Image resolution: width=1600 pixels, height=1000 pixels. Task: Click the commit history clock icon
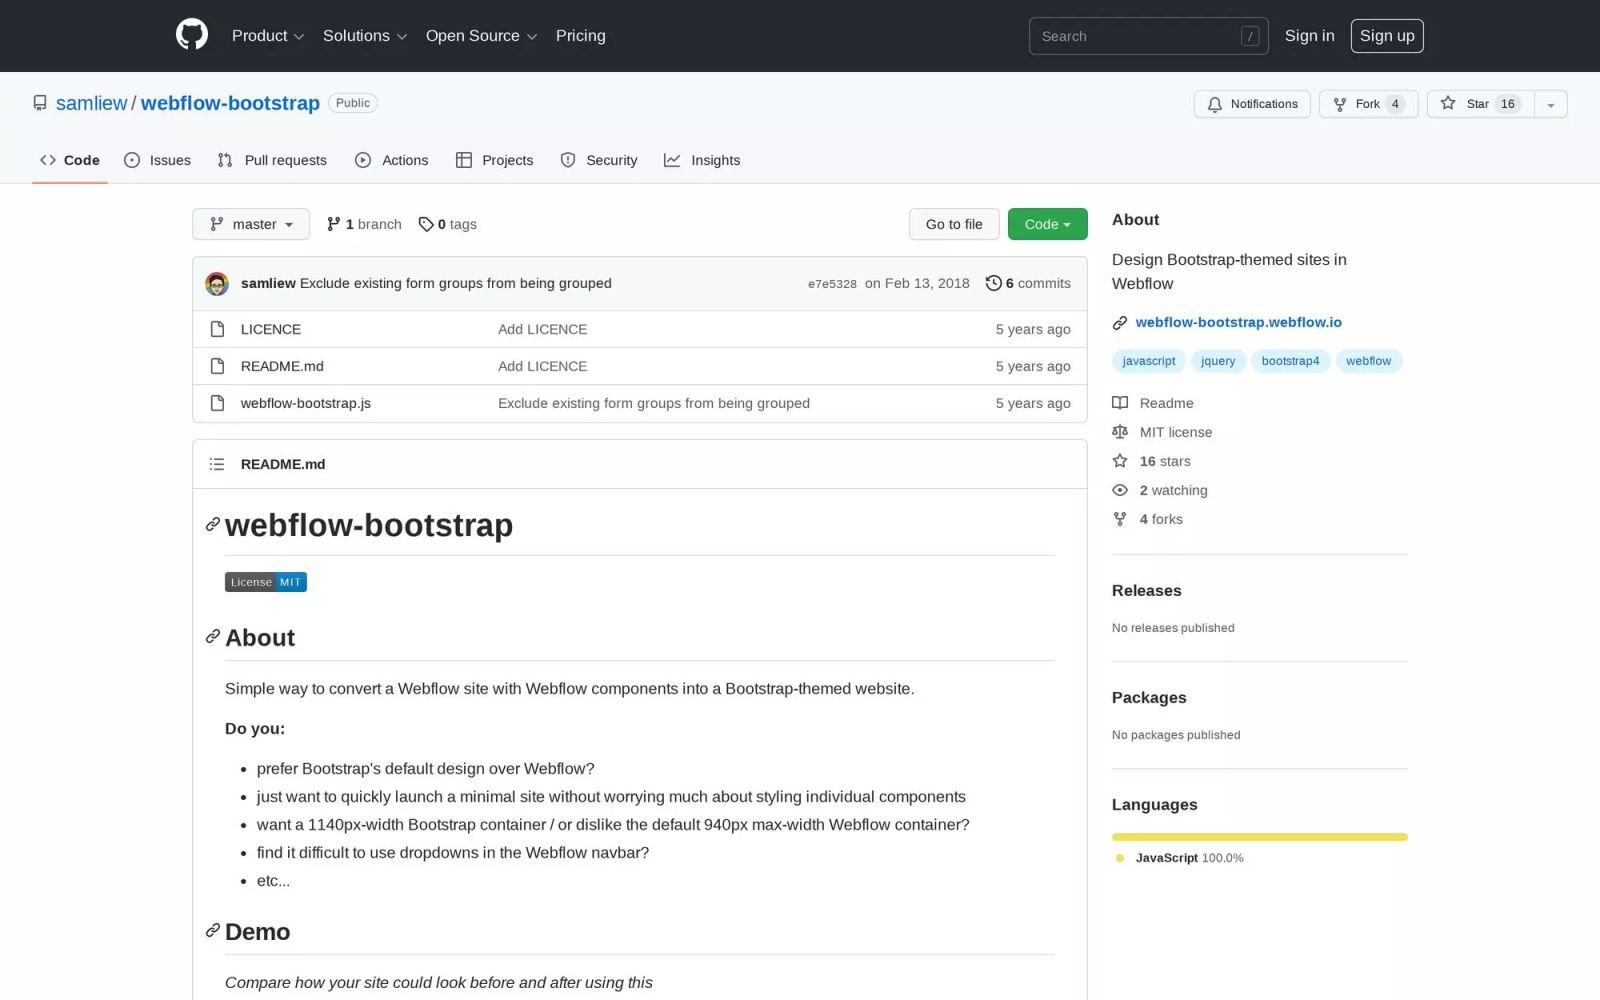tap(993, 283)
